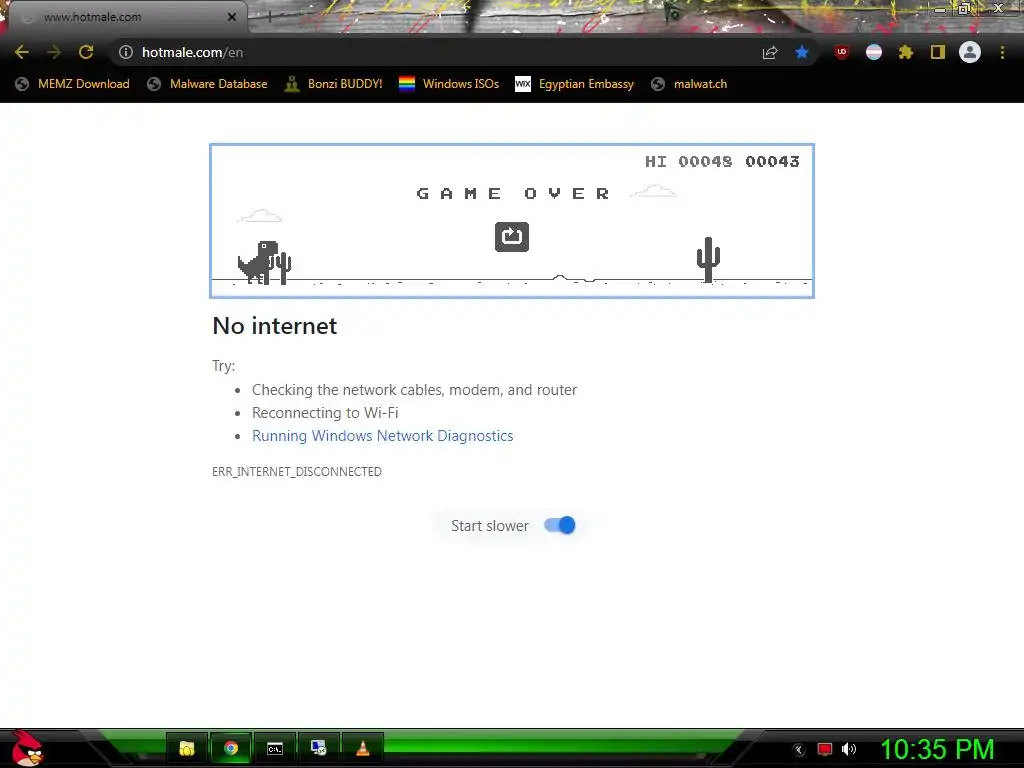This screenshot has width=1024, height=768.
Task: Open the profile avatar menu
Action: coord(970,52)
